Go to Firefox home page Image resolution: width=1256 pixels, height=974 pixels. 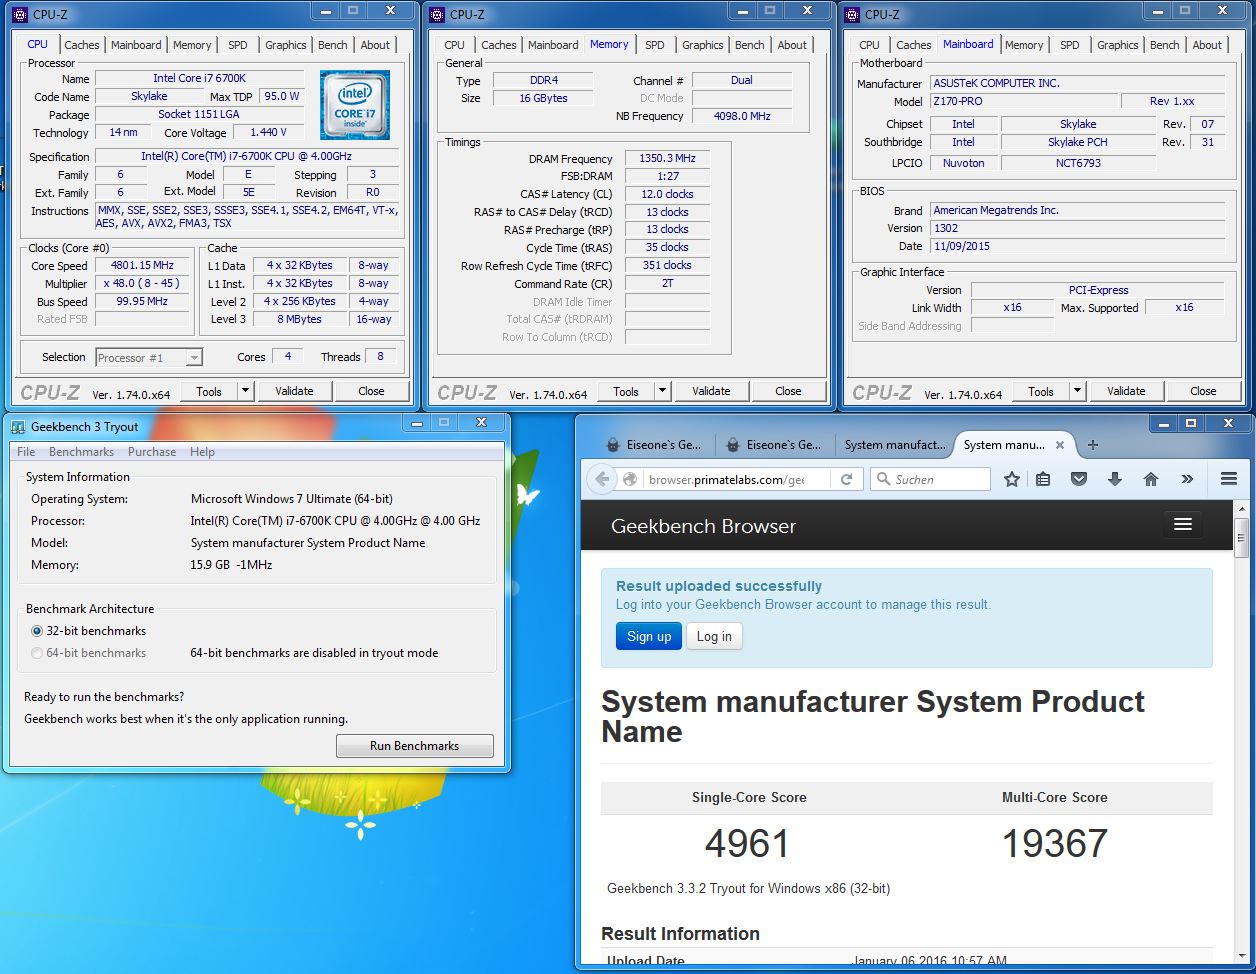point(1151,479)
